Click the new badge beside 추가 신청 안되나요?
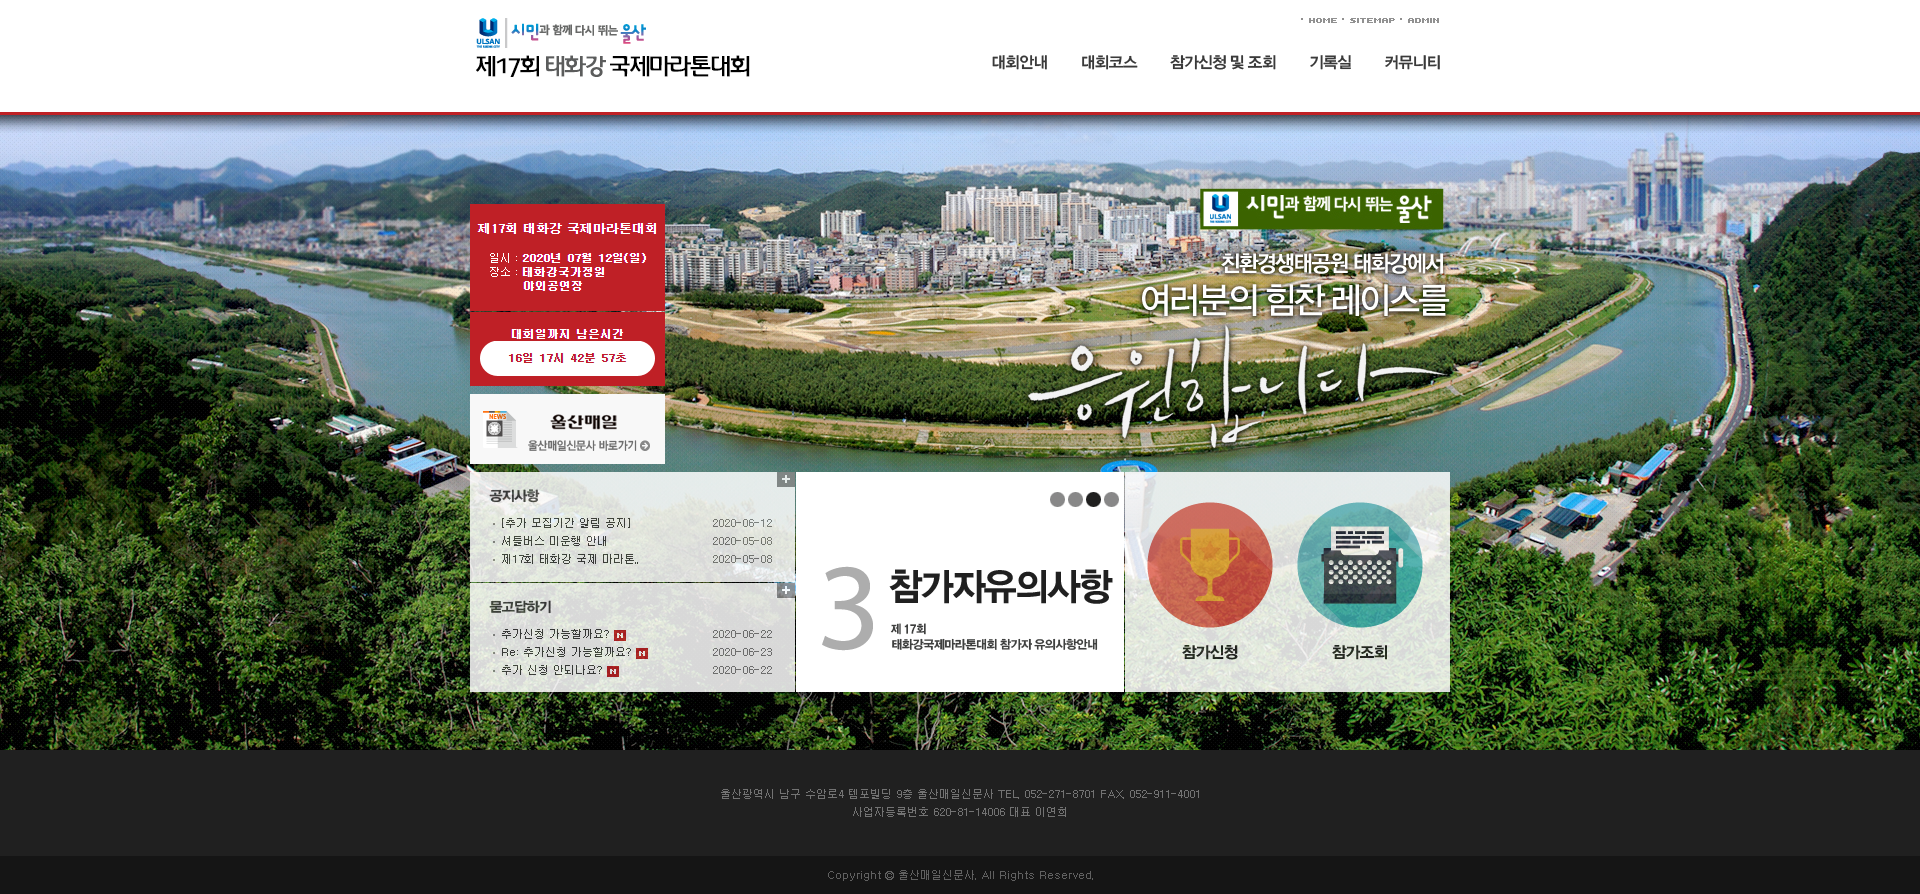1920x894 pixels. click(613, 672)
